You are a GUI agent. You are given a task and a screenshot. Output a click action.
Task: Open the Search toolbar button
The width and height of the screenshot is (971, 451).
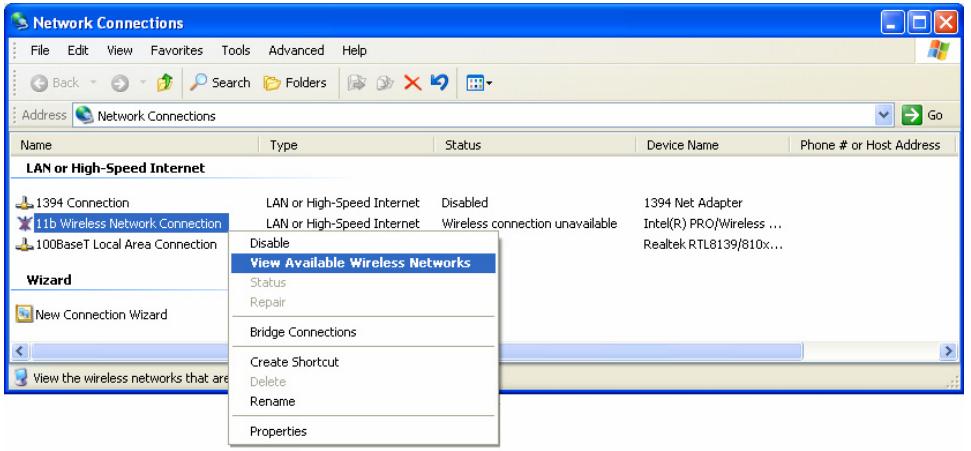pyautogui.click(x=220, y=82)
